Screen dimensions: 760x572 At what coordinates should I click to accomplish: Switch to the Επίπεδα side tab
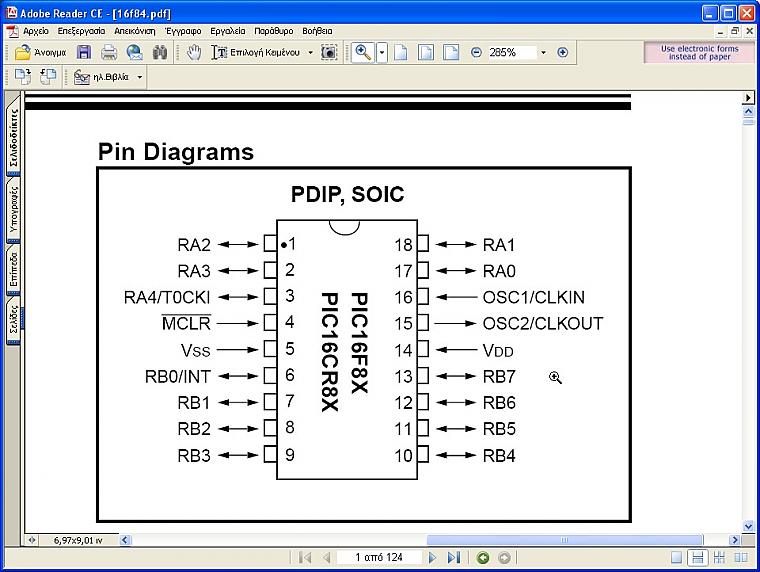point(13,270)
